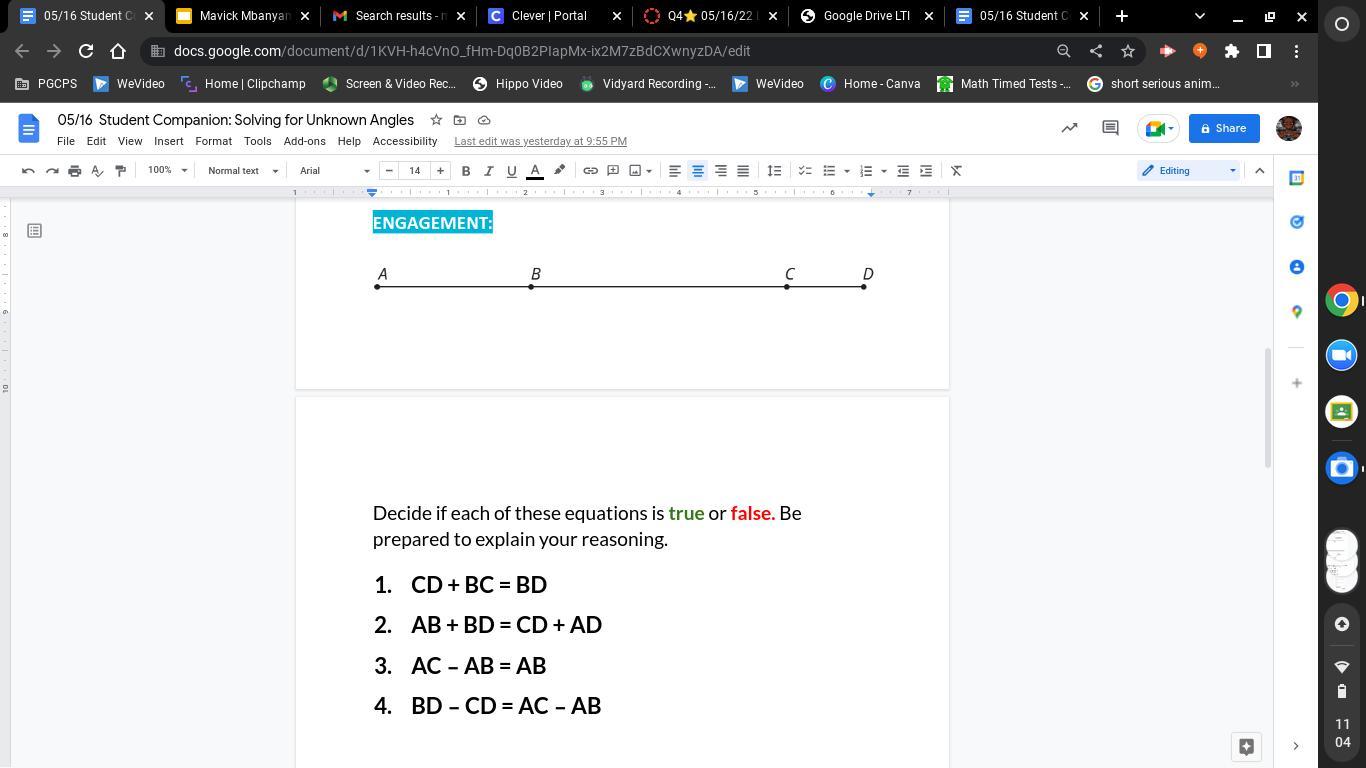Screen dimensions: 1366x768
Task: Open the Arial font dropdown
Action: coord(334,171)
